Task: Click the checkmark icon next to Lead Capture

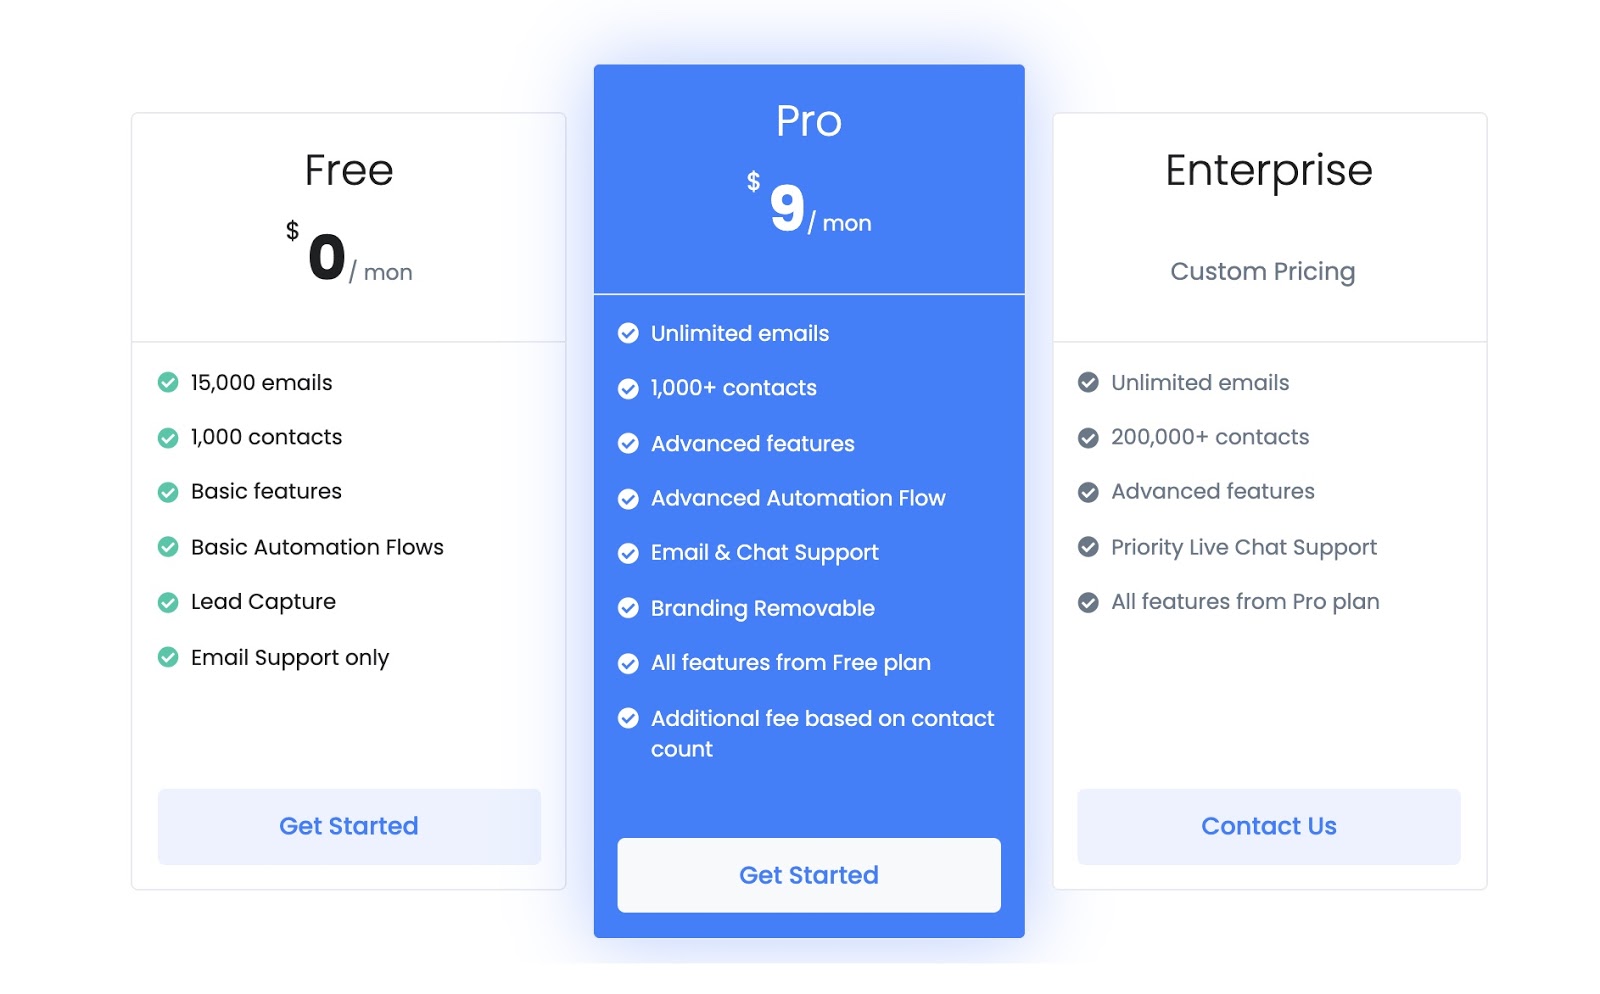Action: [168, 602]
